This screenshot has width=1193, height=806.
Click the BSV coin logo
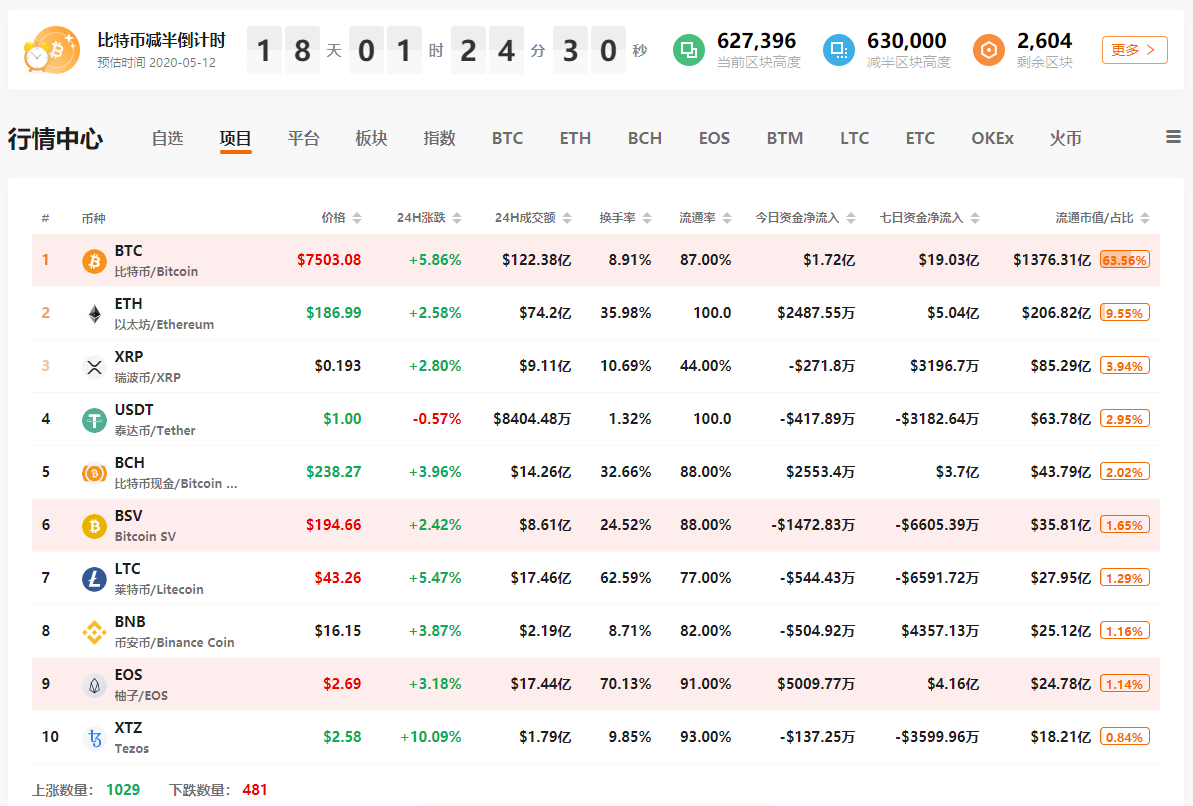coord(94,526)
